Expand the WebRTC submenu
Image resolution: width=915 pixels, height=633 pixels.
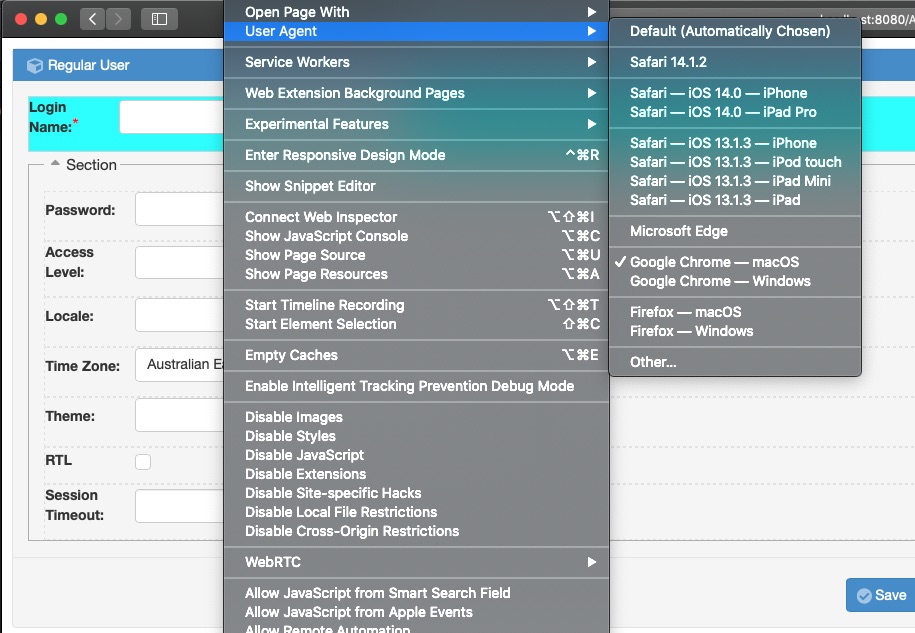(x=417, y=562)
